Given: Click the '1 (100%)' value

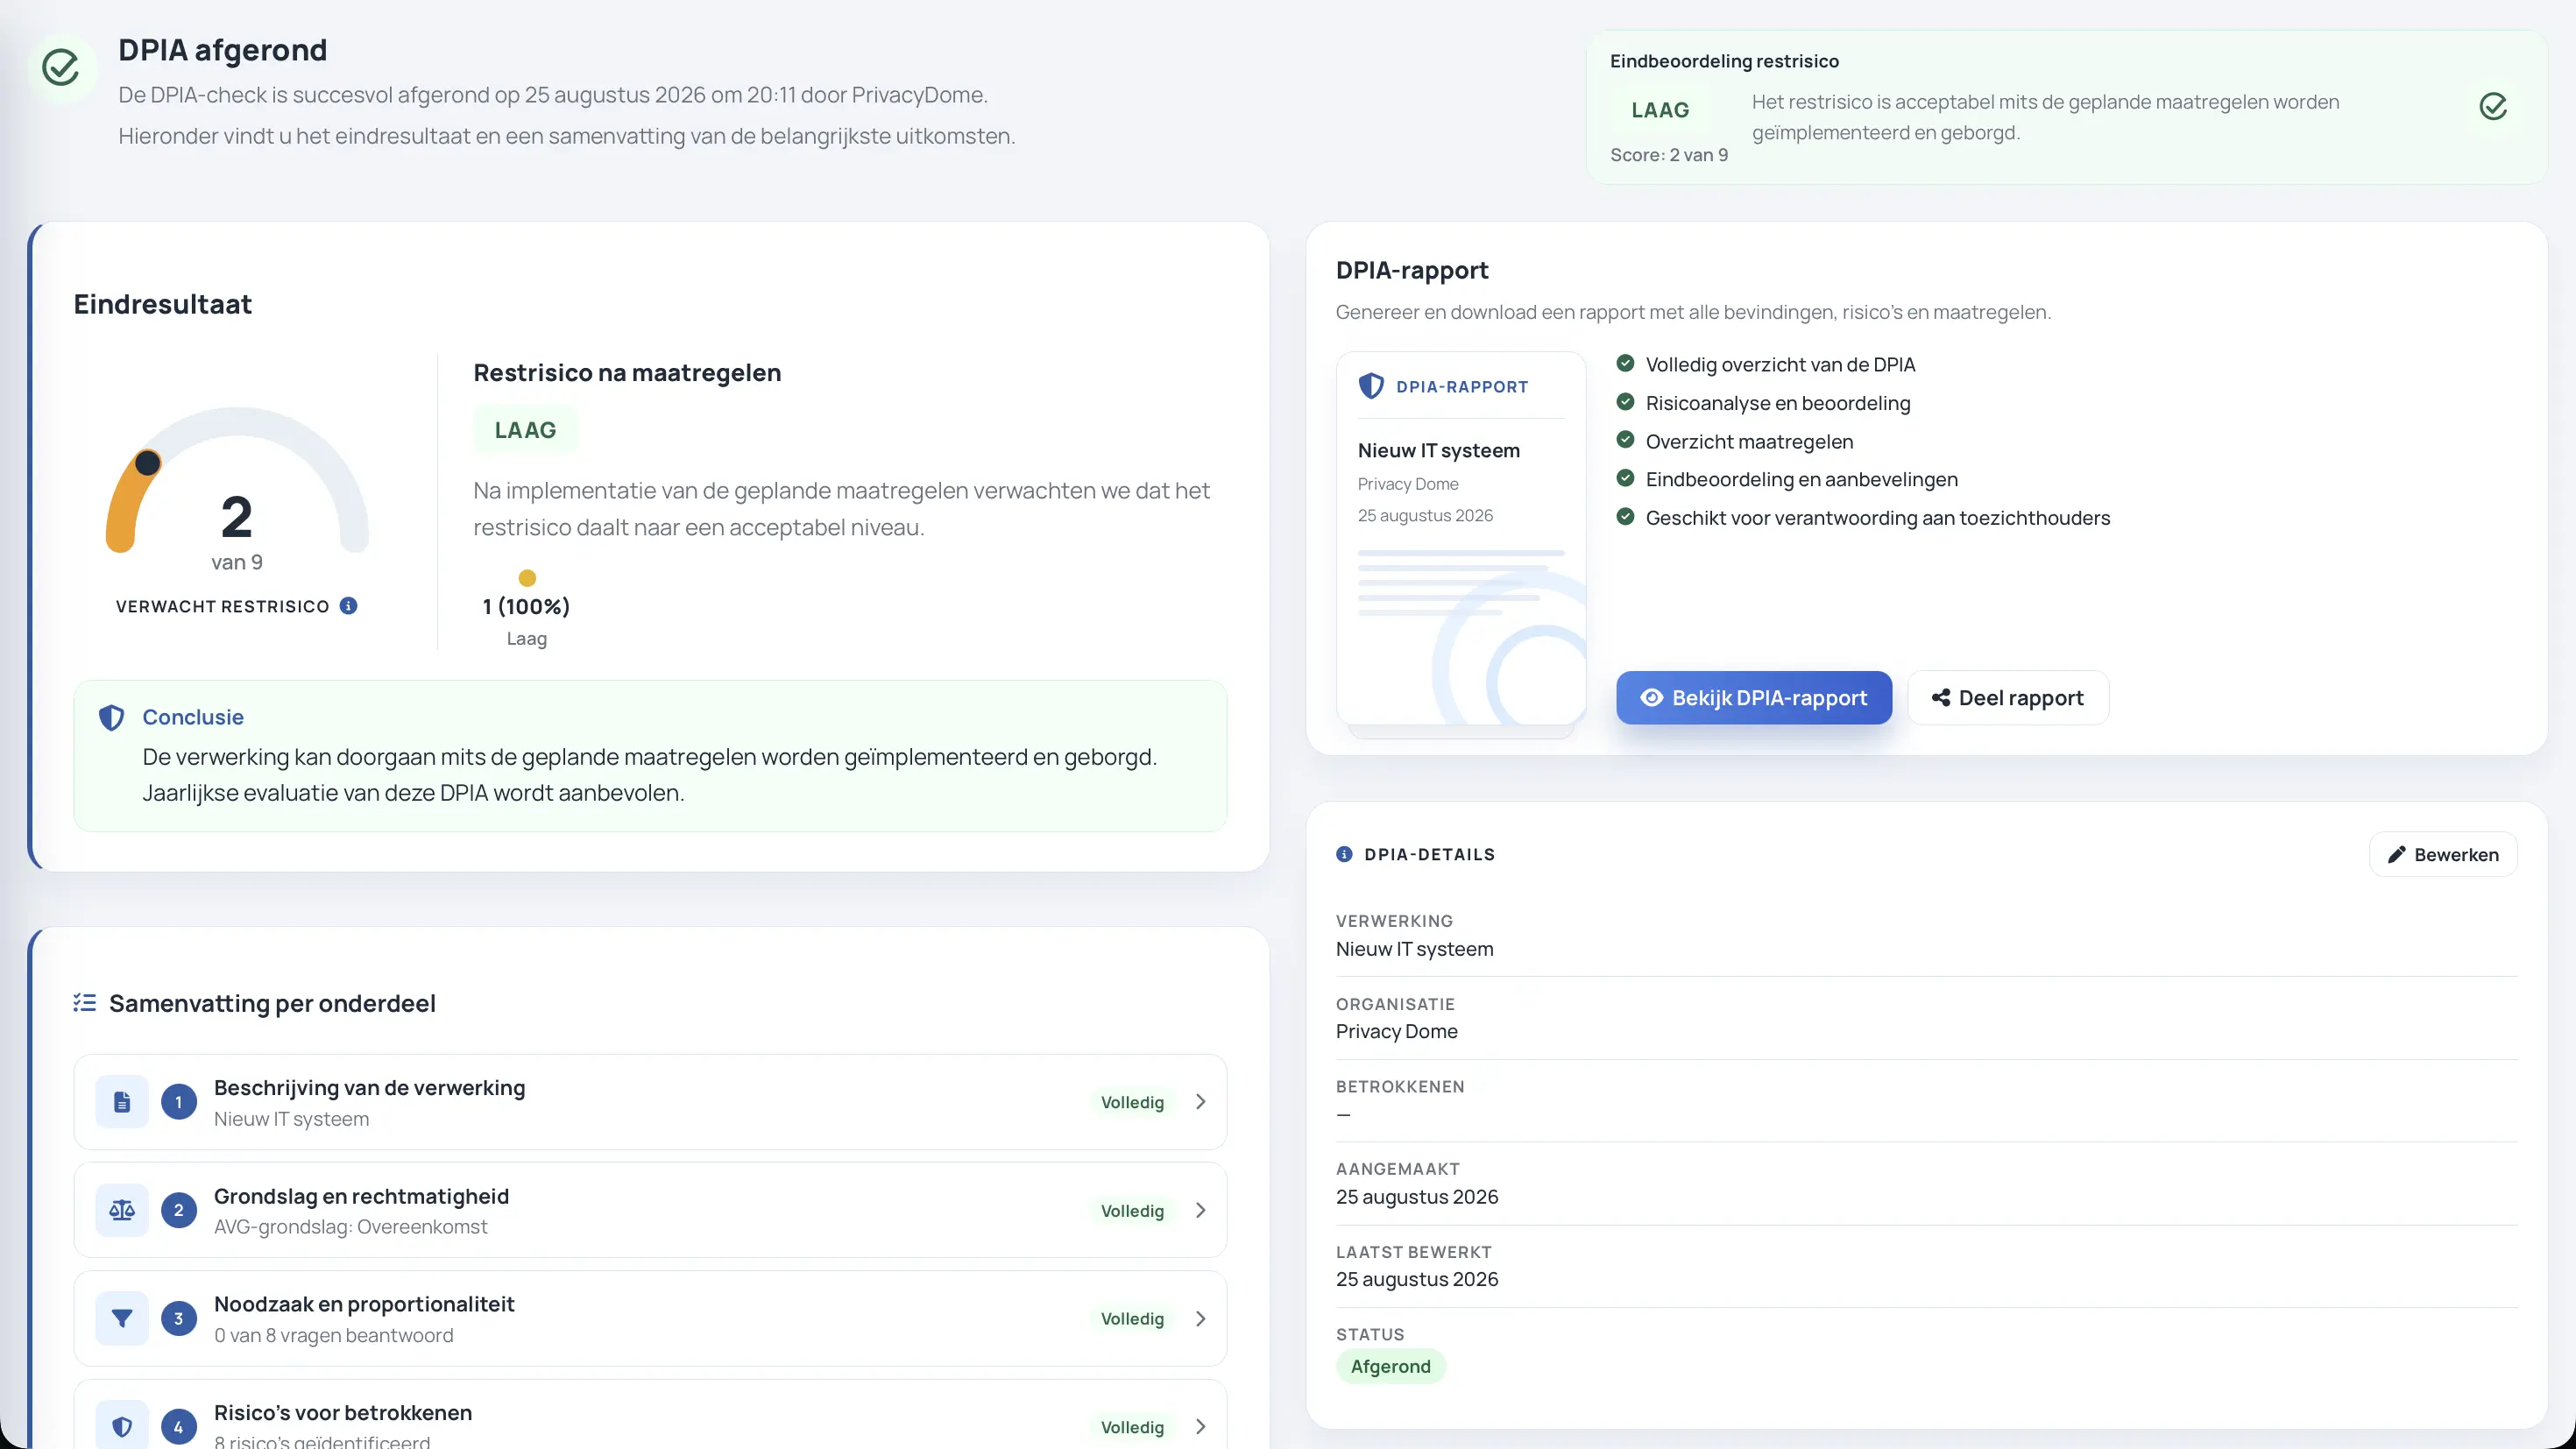Looking at the screenshot, I should (x=526, y=606).
